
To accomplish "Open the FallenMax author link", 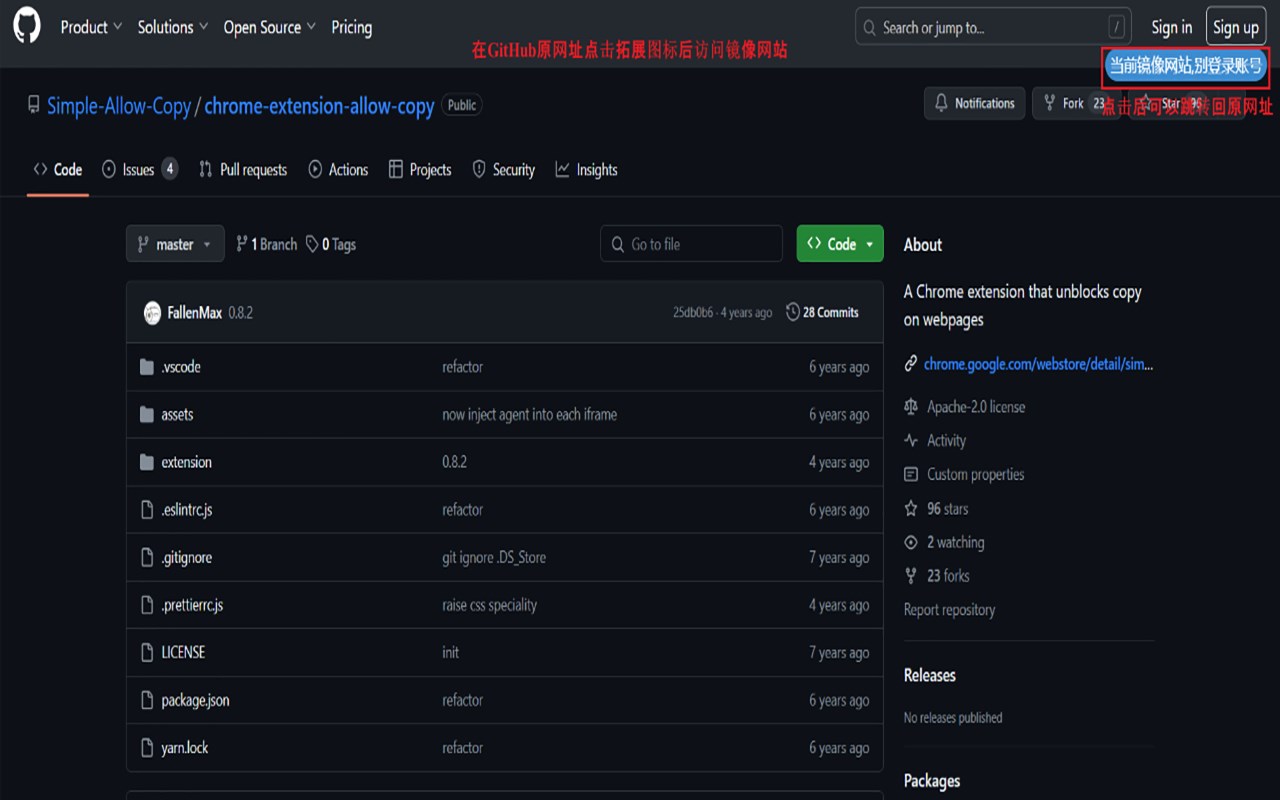I will 195,313.
